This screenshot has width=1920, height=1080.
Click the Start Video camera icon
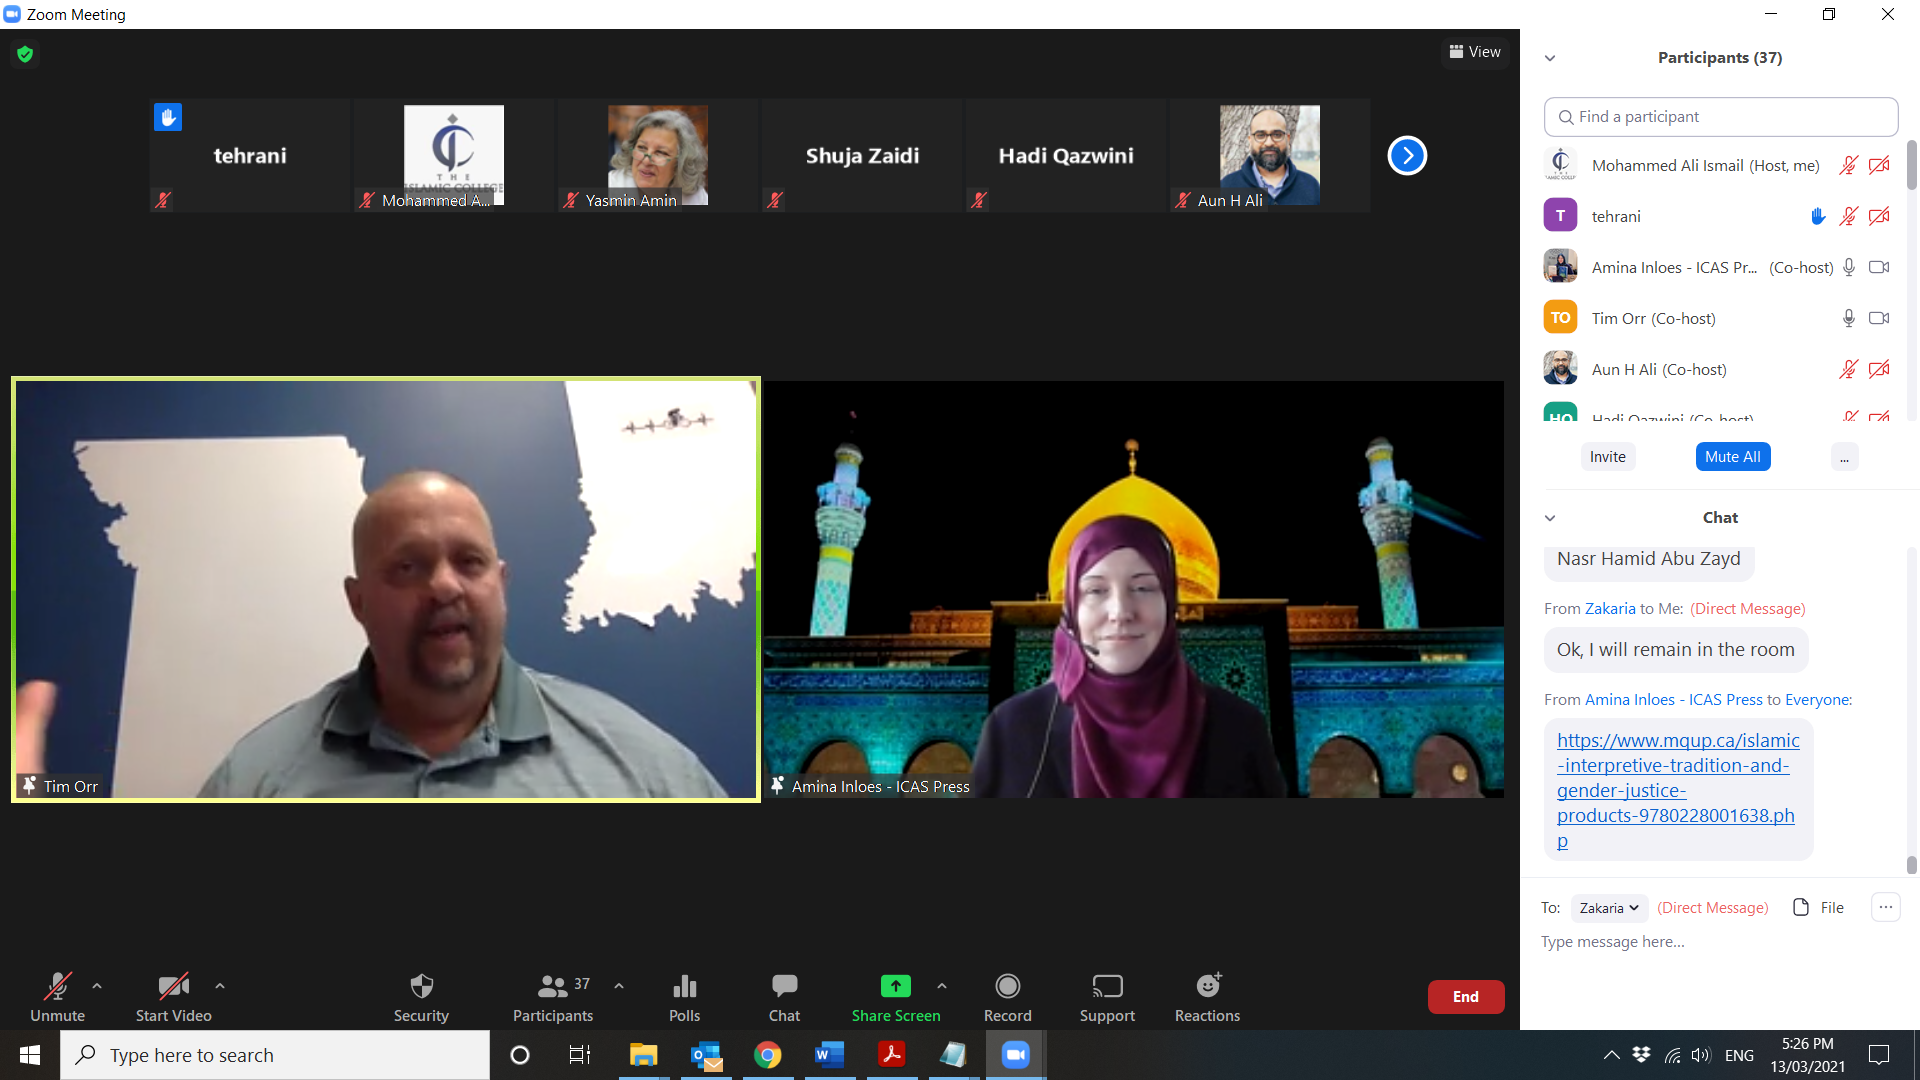coord(173,986)
